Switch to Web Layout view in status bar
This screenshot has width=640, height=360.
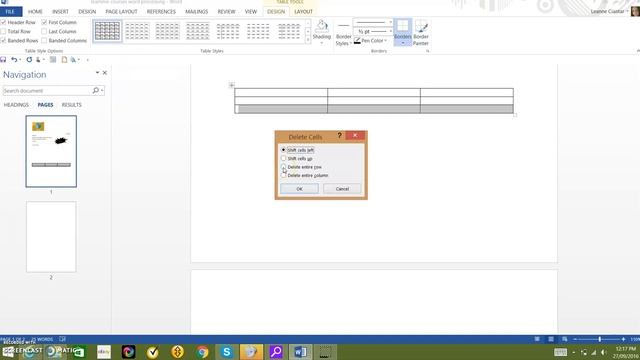tap(564, 339)
